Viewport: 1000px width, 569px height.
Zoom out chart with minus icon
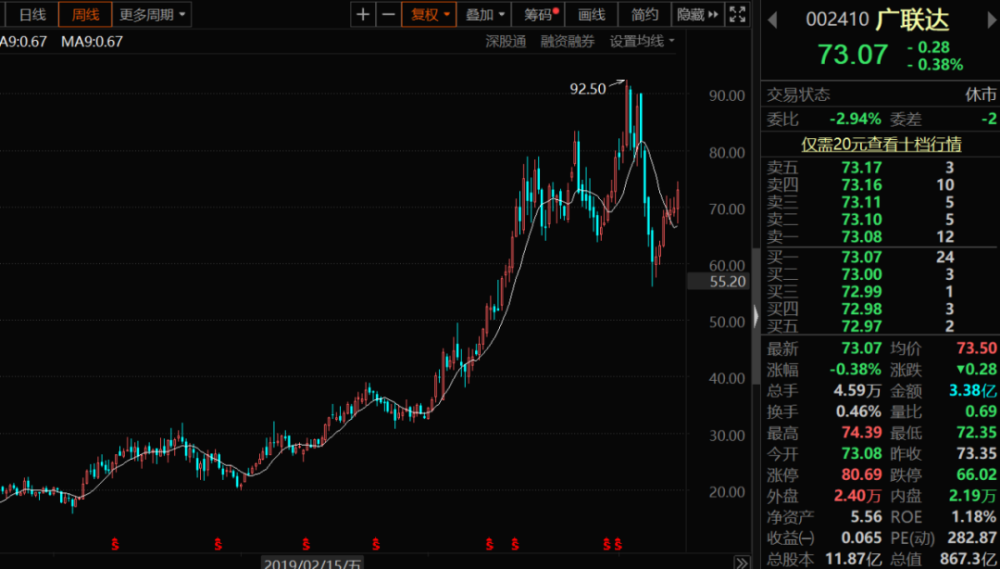click(388, 14)
